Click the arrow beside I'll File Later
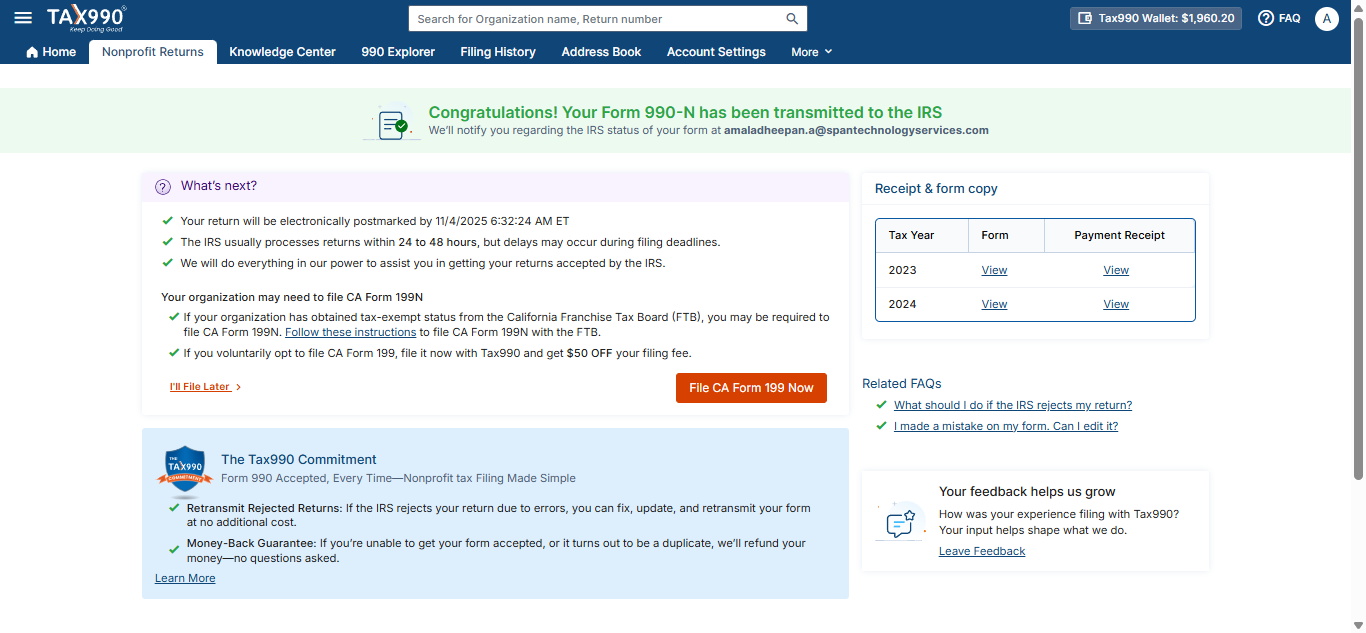 point(238,387)
